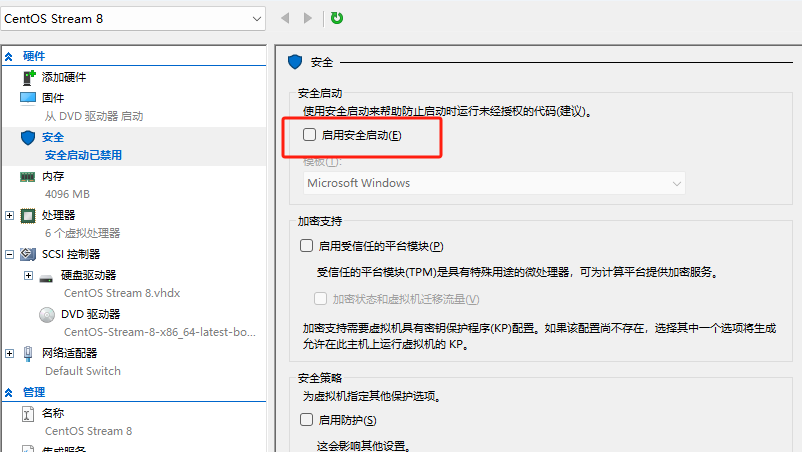Select the 添加硬件 icon
The height and width of the screenshot is (452, 802).
(x=29, y=77)
